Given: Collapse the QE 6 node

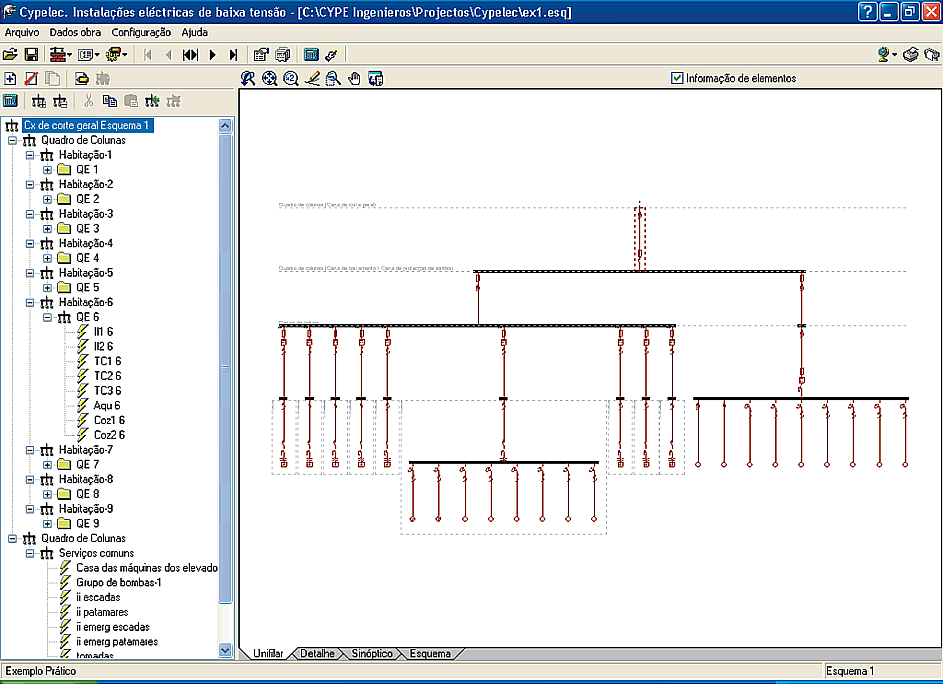Looking at the screenshot, I should tap(47, 317).
